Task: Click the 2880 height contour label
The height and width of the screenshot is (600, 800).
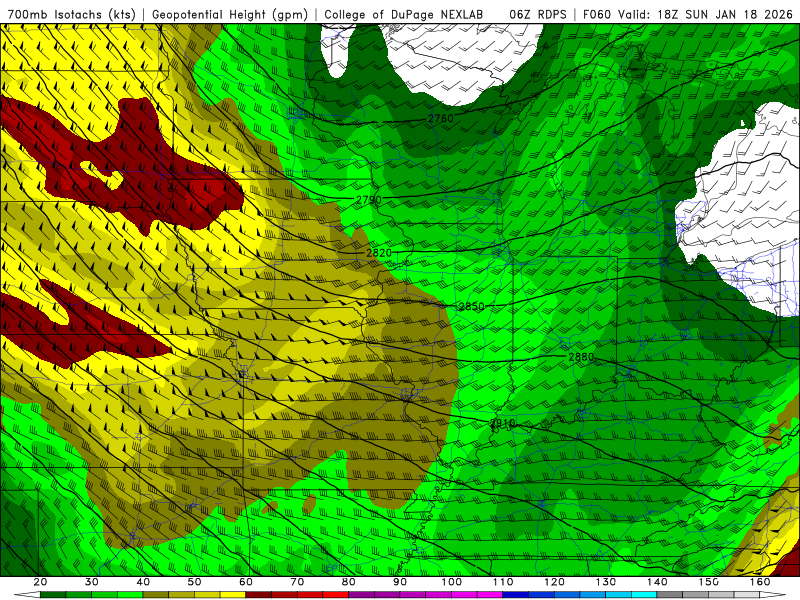Action: tap(581, 357)
